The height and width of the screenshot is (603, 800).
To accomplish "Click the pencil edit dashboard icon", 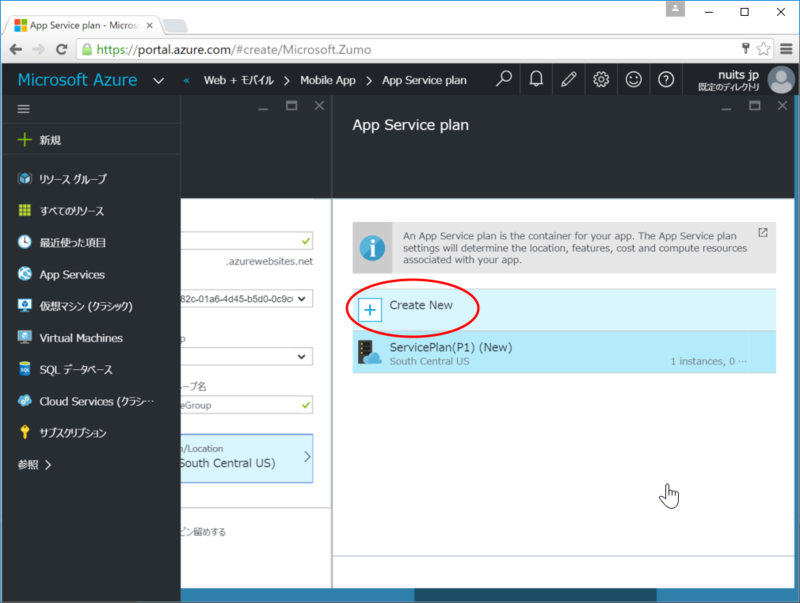I will pyautogui.click(x=568, y=80).
